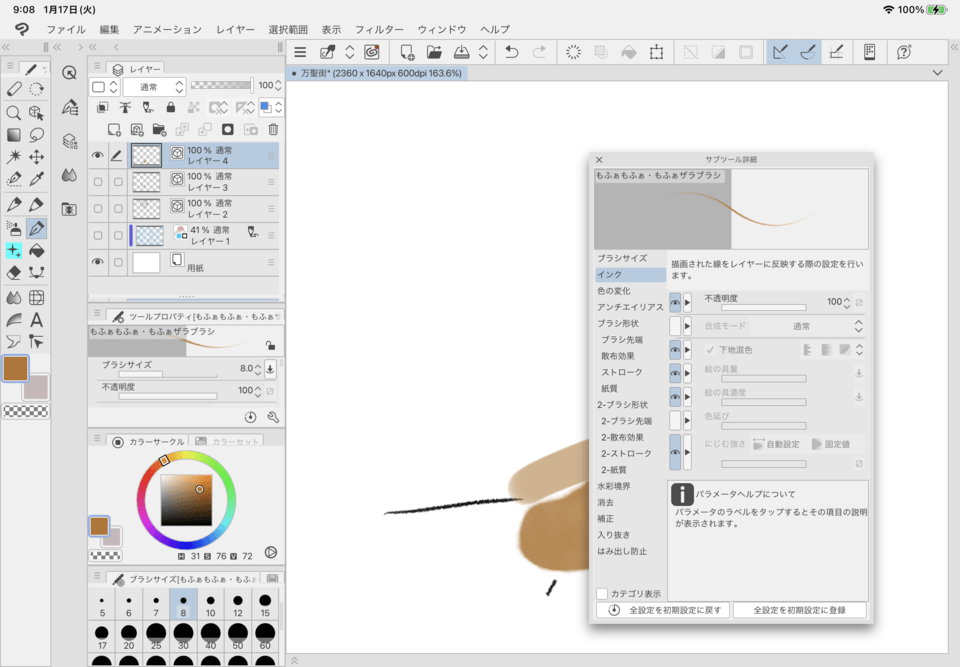
Task: Select the Lasso selection tool
Action: point(37,135)
